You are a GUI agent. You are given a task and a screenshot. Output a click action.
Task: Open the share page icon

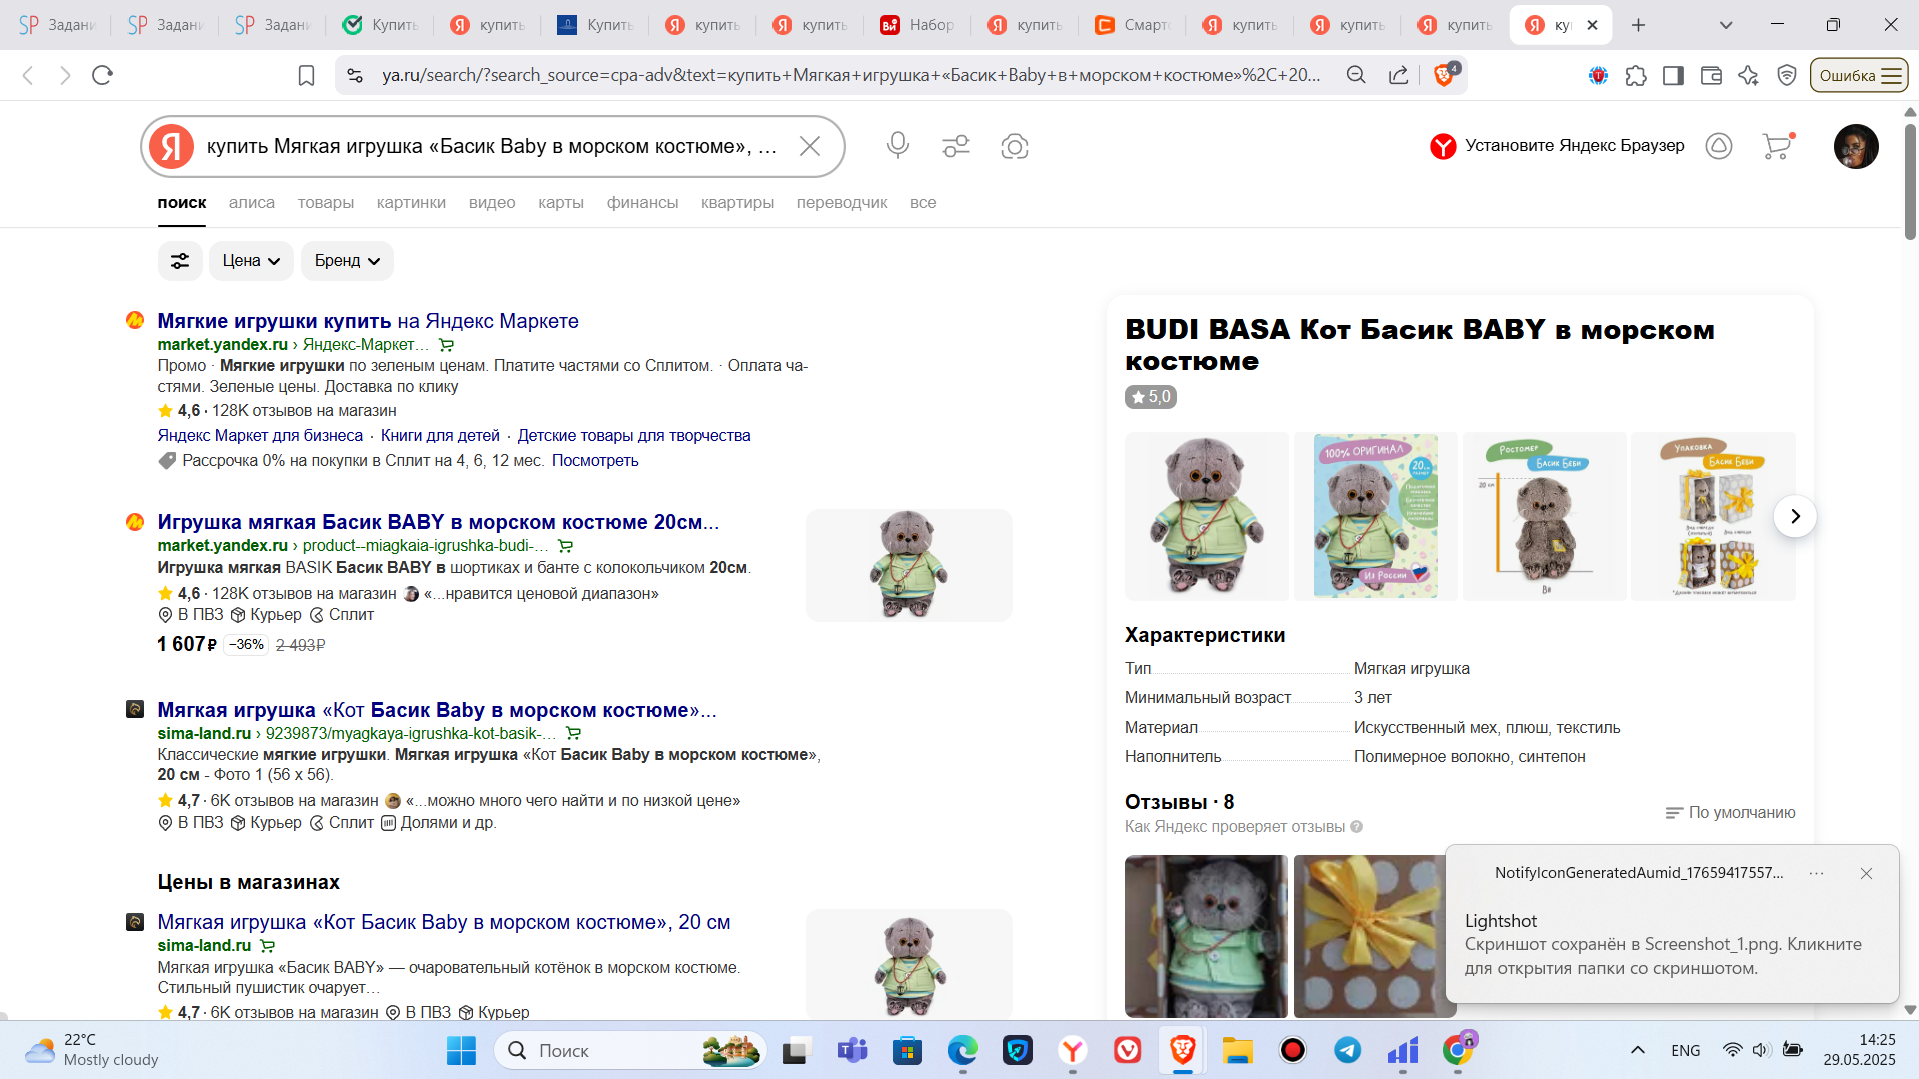point(1398,75)
